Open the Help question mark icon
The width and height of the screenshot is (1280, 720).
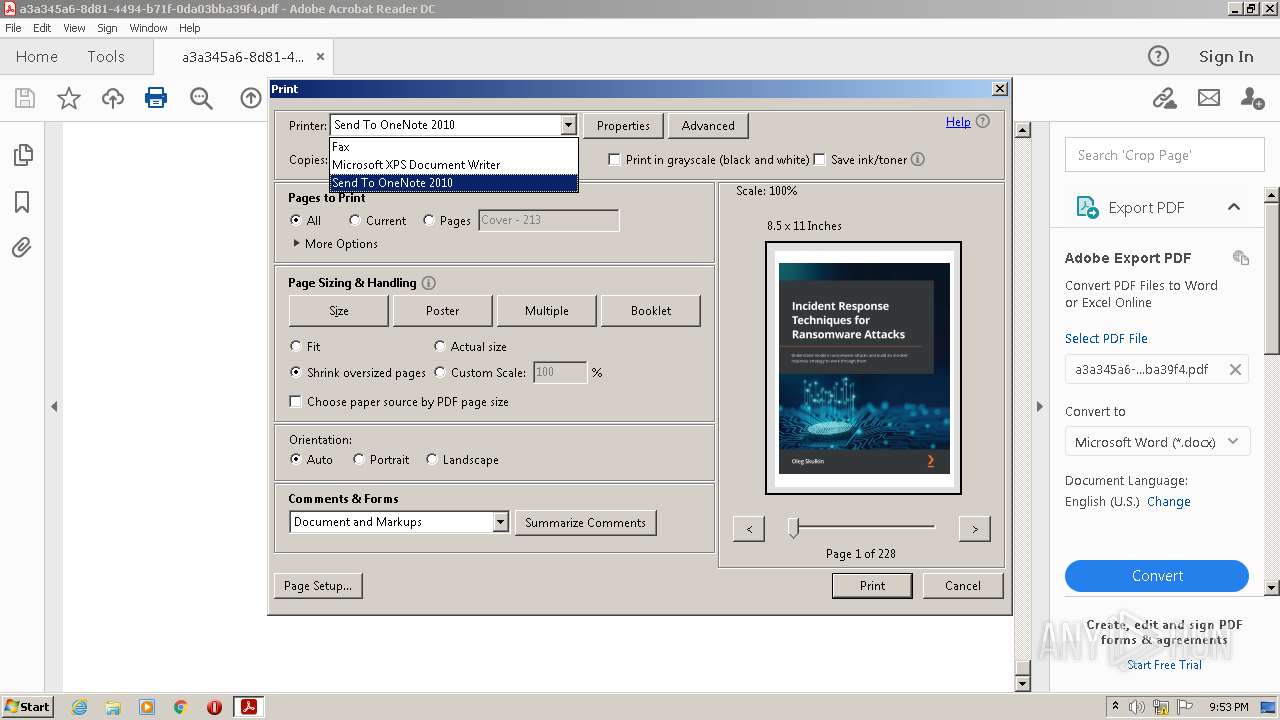coord(1158,56)
